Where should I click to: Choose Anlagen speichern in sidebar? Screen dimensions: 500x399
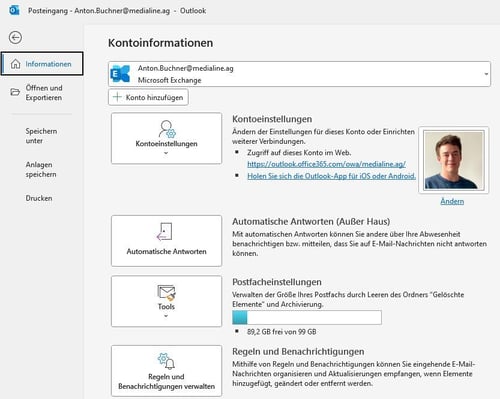tap(41, 169)
